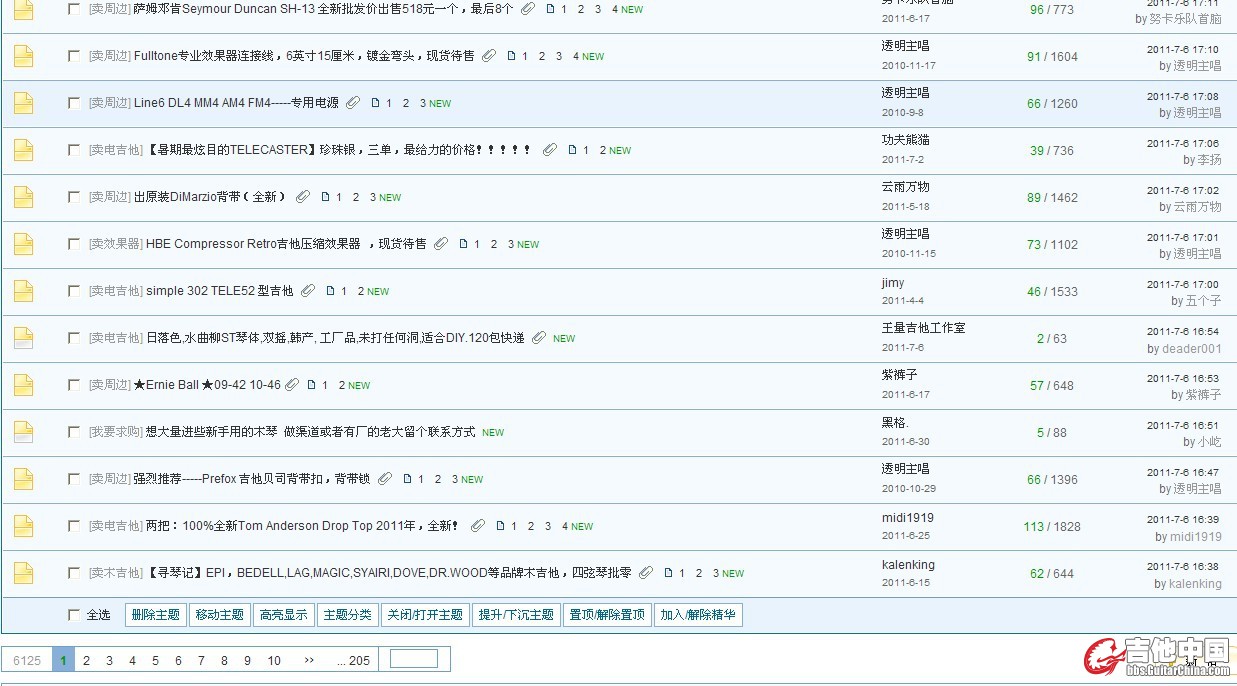1237x686 pixels.
Task: Click 置顶/解除置顶 button
Action: click(x=608, y=615)
